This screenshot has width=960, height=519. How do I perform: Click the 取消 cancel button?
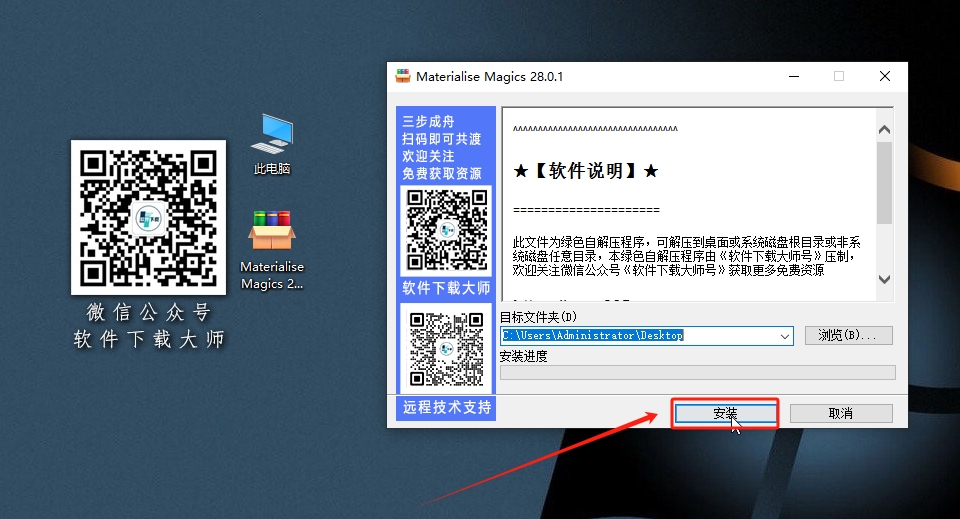(841, 414)
